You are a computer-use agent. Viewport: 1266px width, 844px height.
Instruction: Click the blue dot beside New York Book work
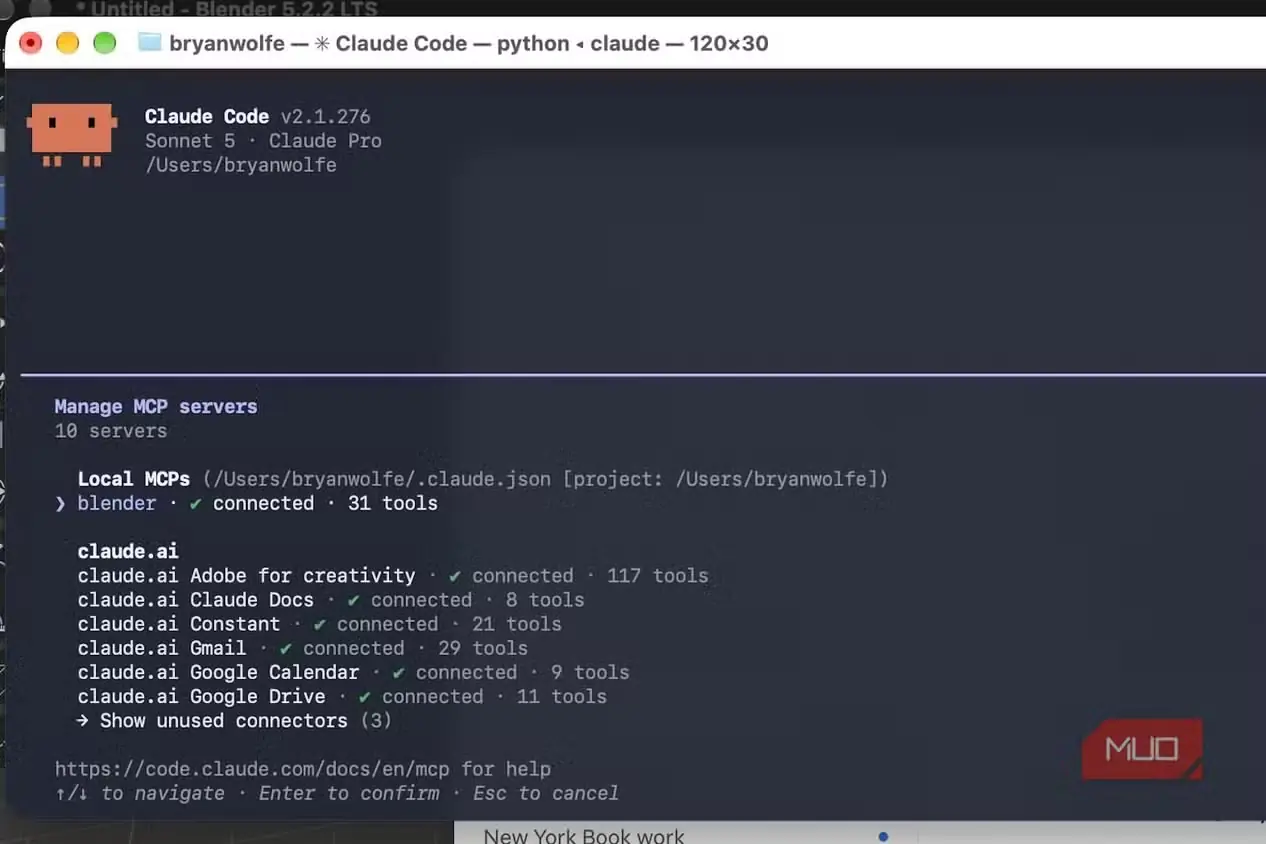883,835
